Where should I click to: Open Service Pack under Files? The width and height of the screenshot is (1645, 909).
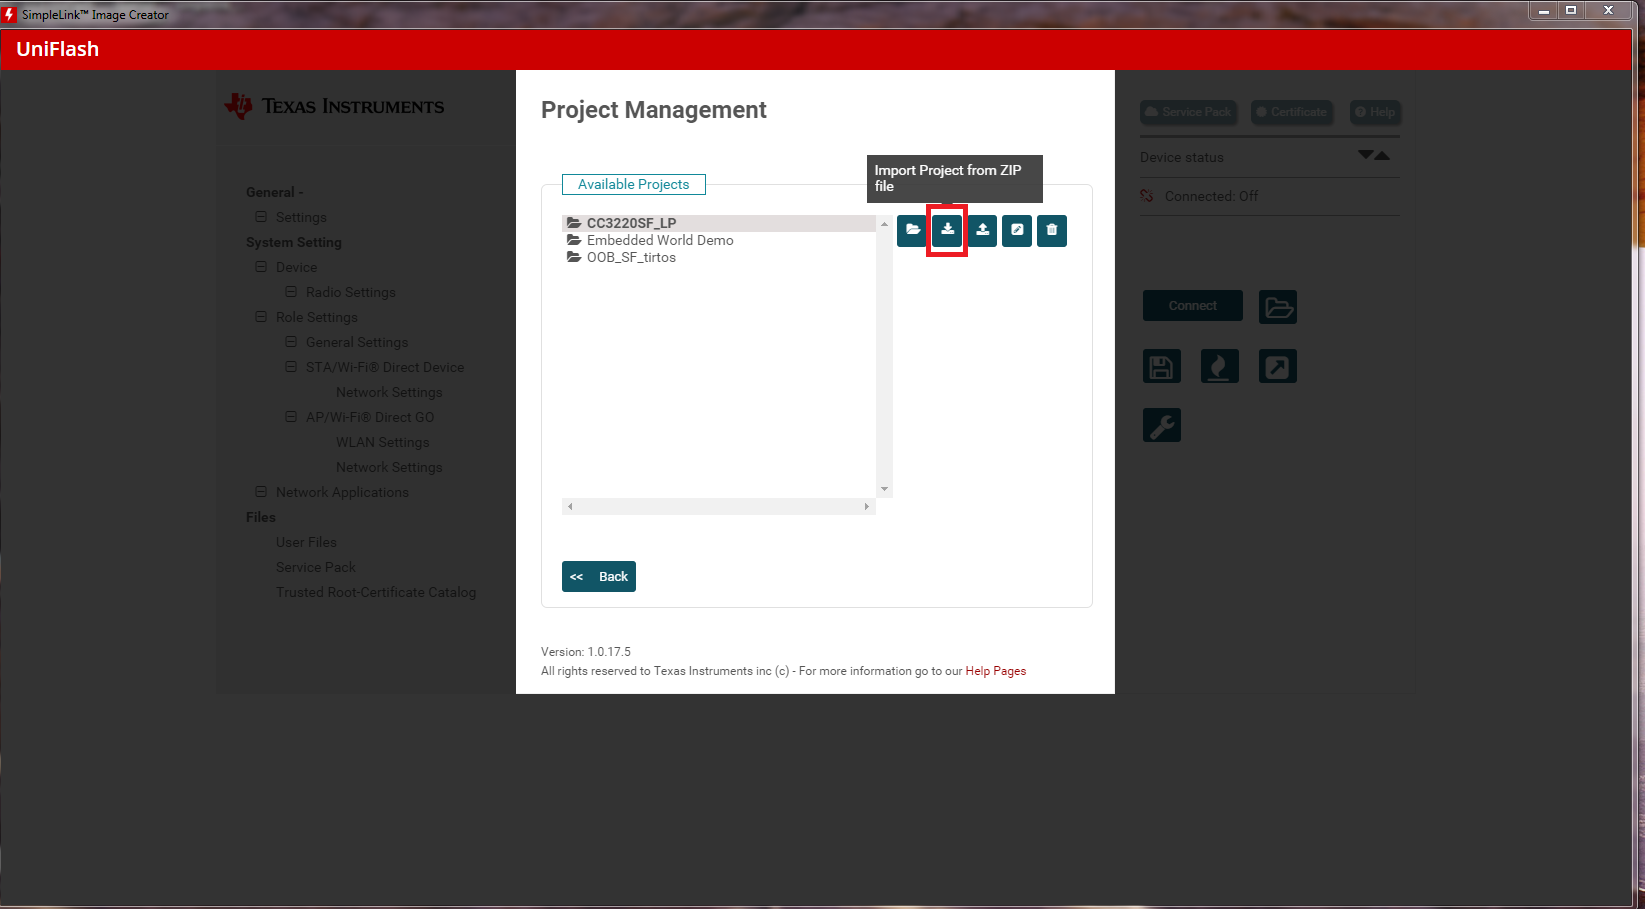click(316, 567)
